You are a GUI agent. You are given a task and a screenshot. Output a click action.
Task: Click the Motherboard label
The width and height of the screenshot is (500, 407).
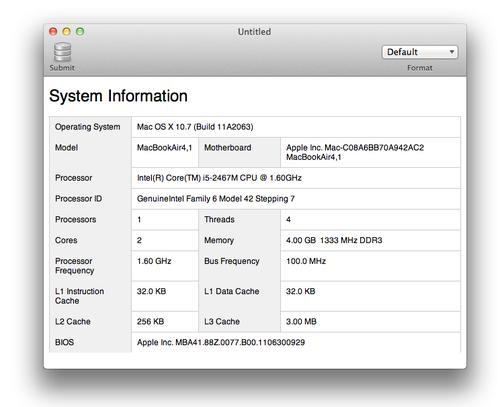coord(228,148)
